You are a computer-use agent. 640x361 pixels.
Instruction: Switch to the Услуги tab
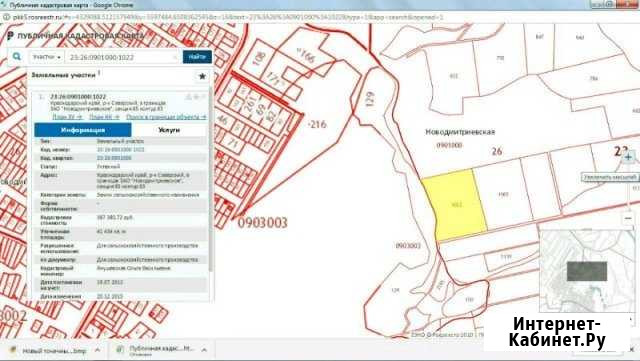[x=169, y=130]
